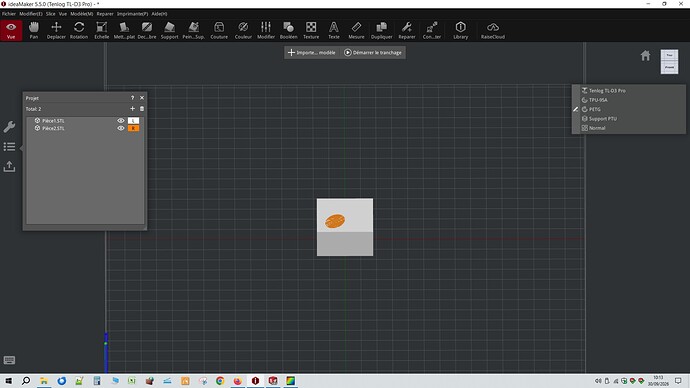Open the Texture tool
Image resolution: width=690 pixels, height=388 pixels.
point(311,30)
